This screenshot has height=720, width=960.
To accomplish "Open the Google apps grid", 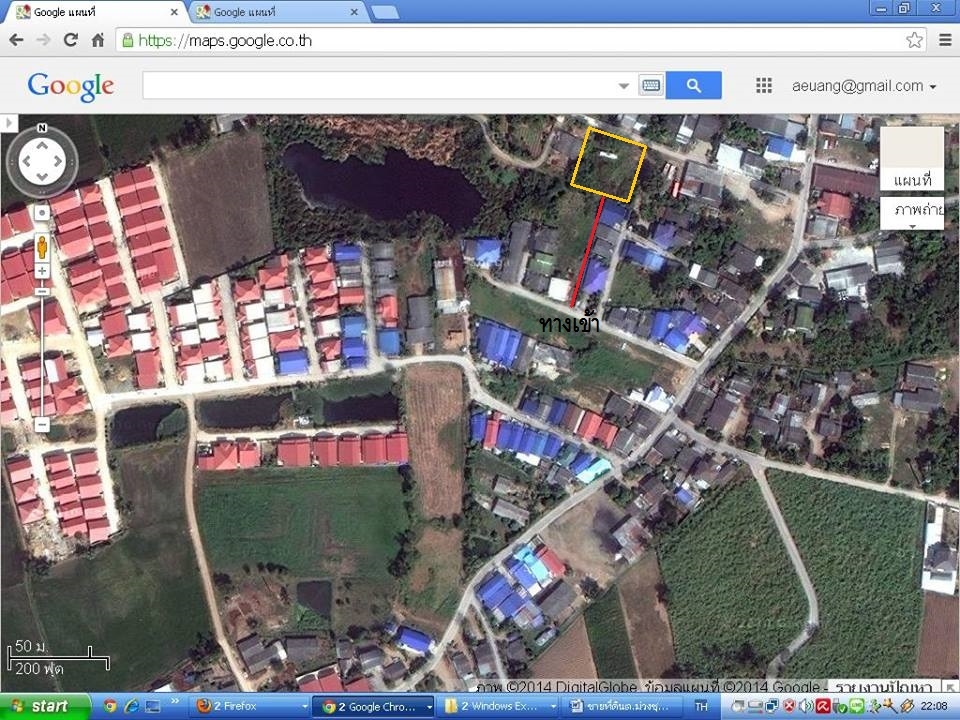I will coord(764,86).
